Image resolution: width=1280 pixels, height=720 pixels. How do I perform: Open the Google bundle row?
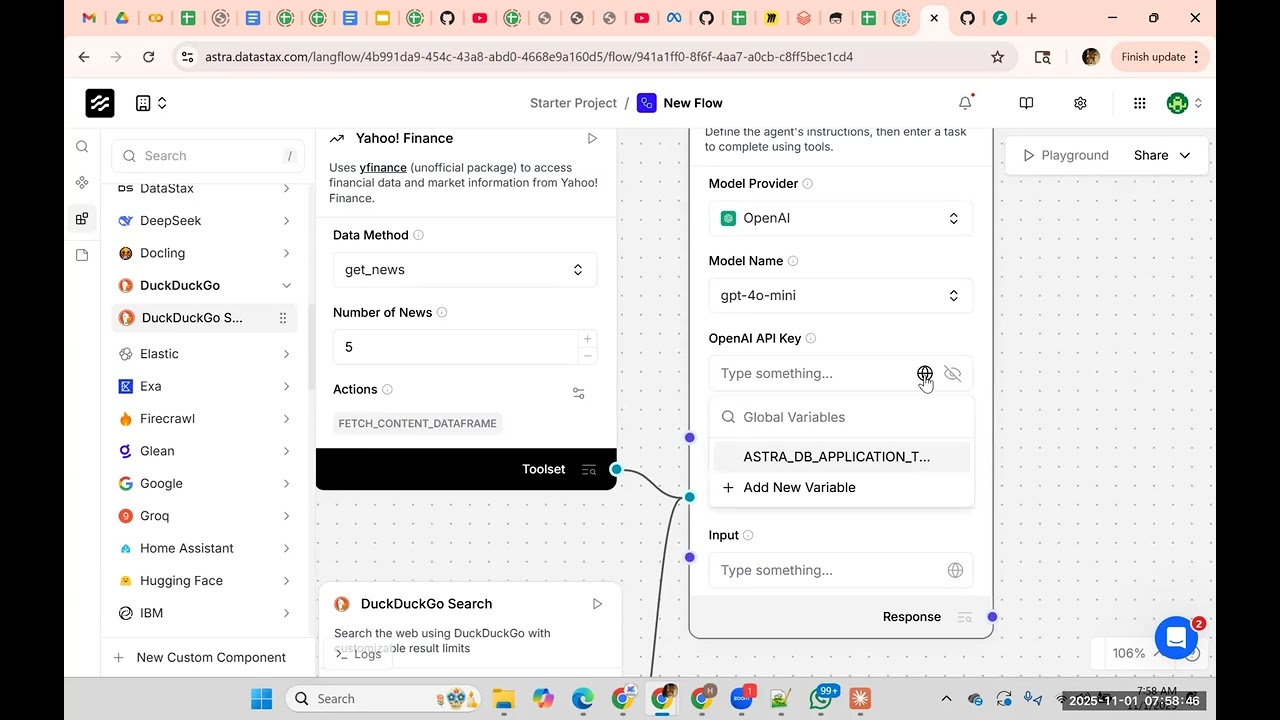tap(204, 483)
